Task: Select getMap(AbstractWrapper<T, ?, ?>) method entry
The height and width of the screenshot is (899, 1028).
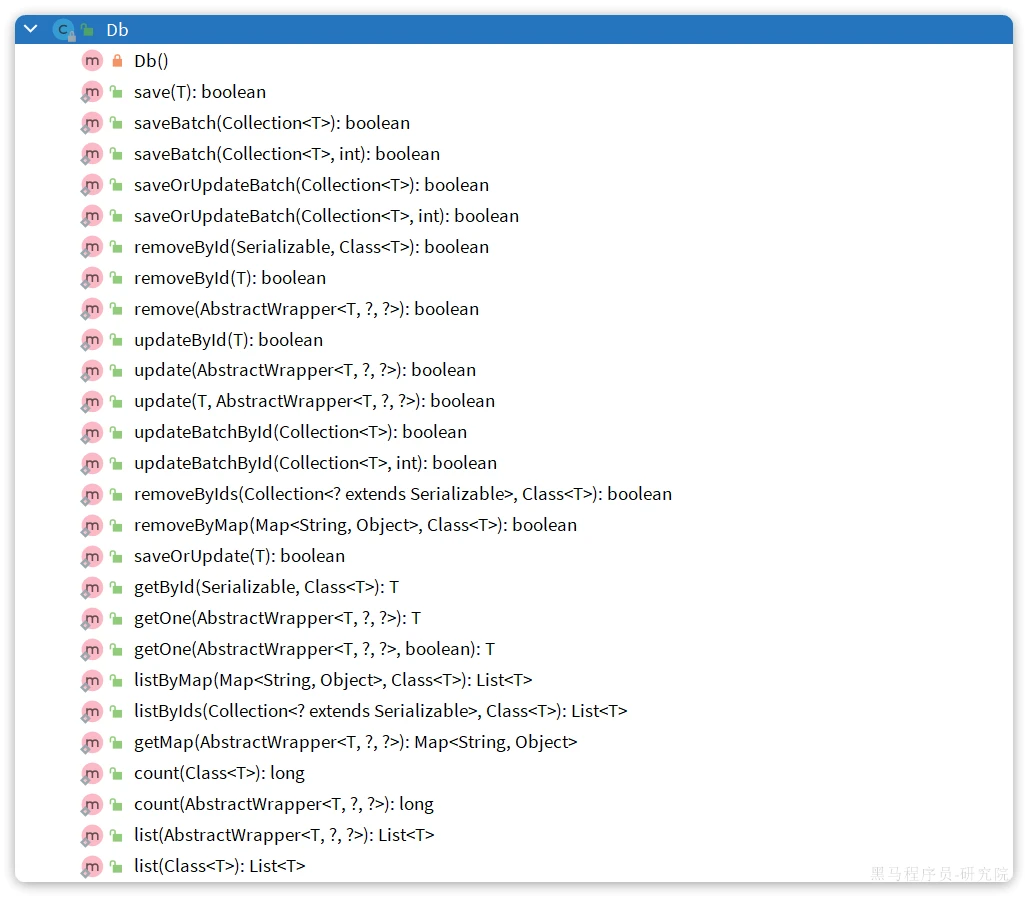Action: [355, 742]
